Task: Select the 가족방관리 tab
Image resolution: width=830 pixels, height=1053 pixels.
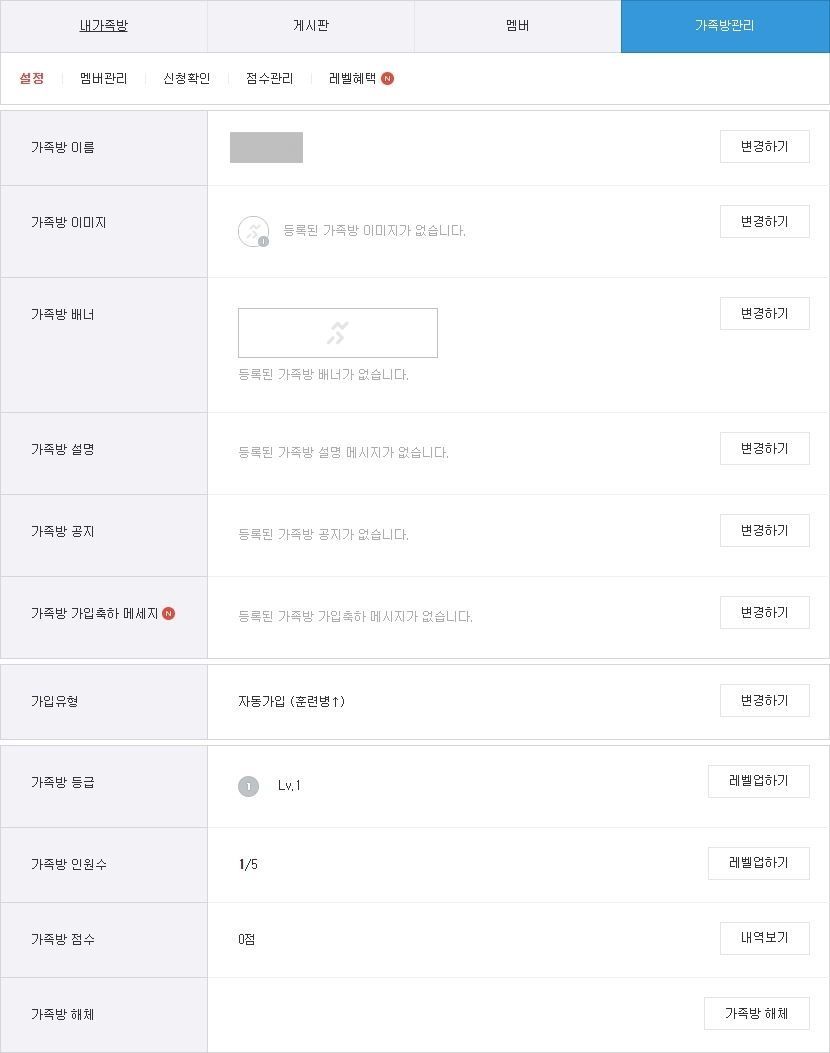Action: 725,26
